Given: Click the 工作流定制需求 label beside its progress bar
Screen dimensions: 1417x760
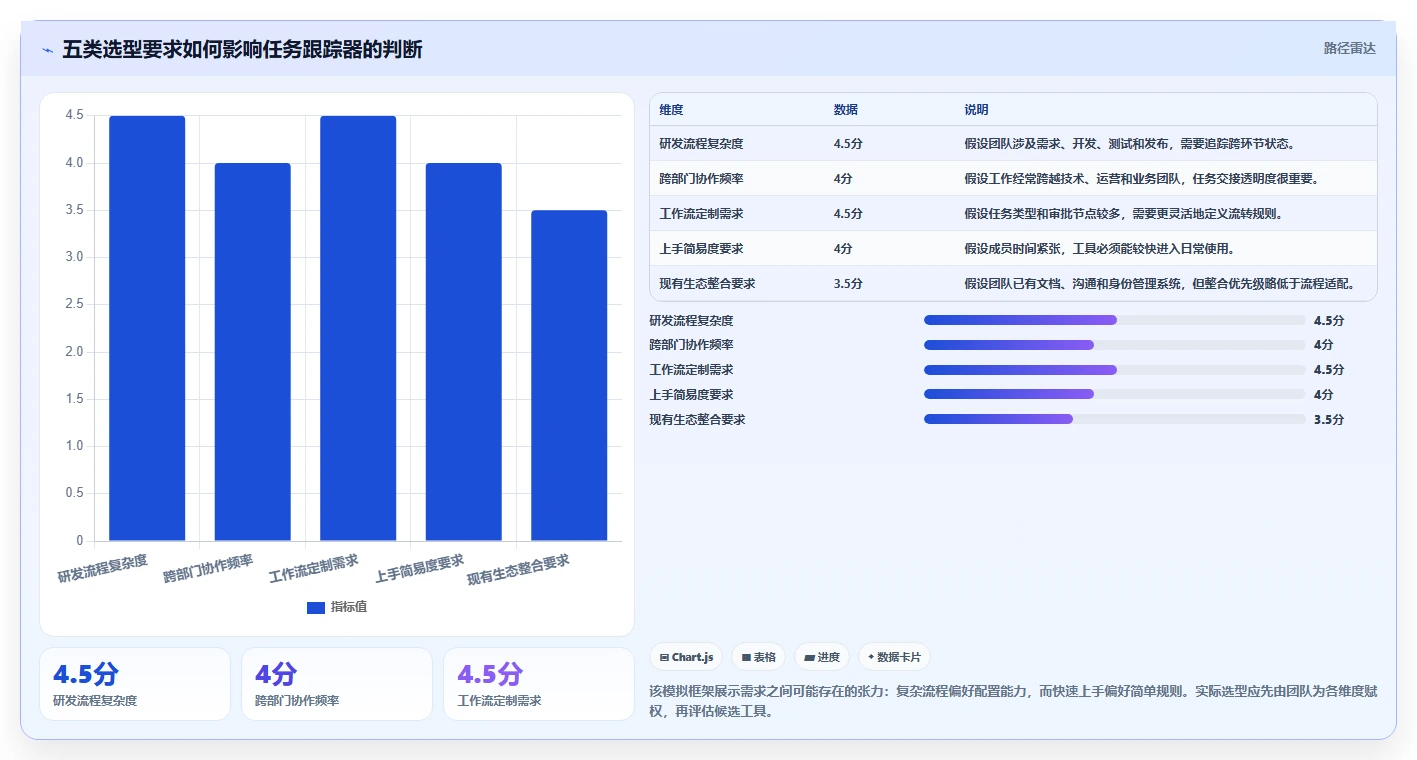Looking at the screenshot, I should click(x=691, y=370).
